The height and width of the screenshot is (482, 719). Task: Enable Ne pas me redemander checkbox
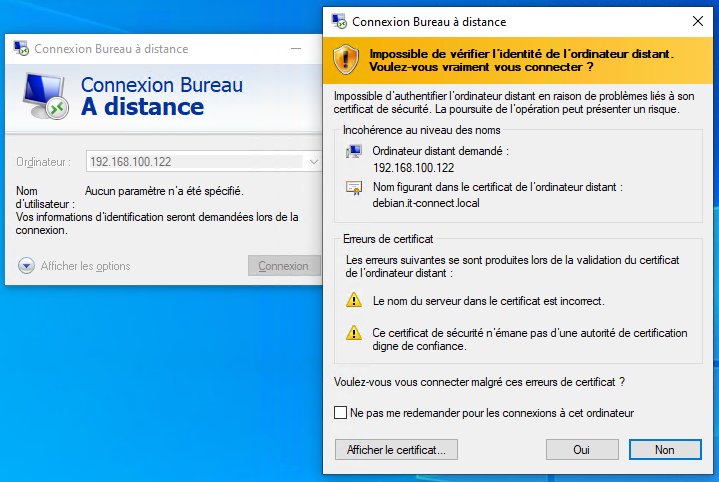340,413
